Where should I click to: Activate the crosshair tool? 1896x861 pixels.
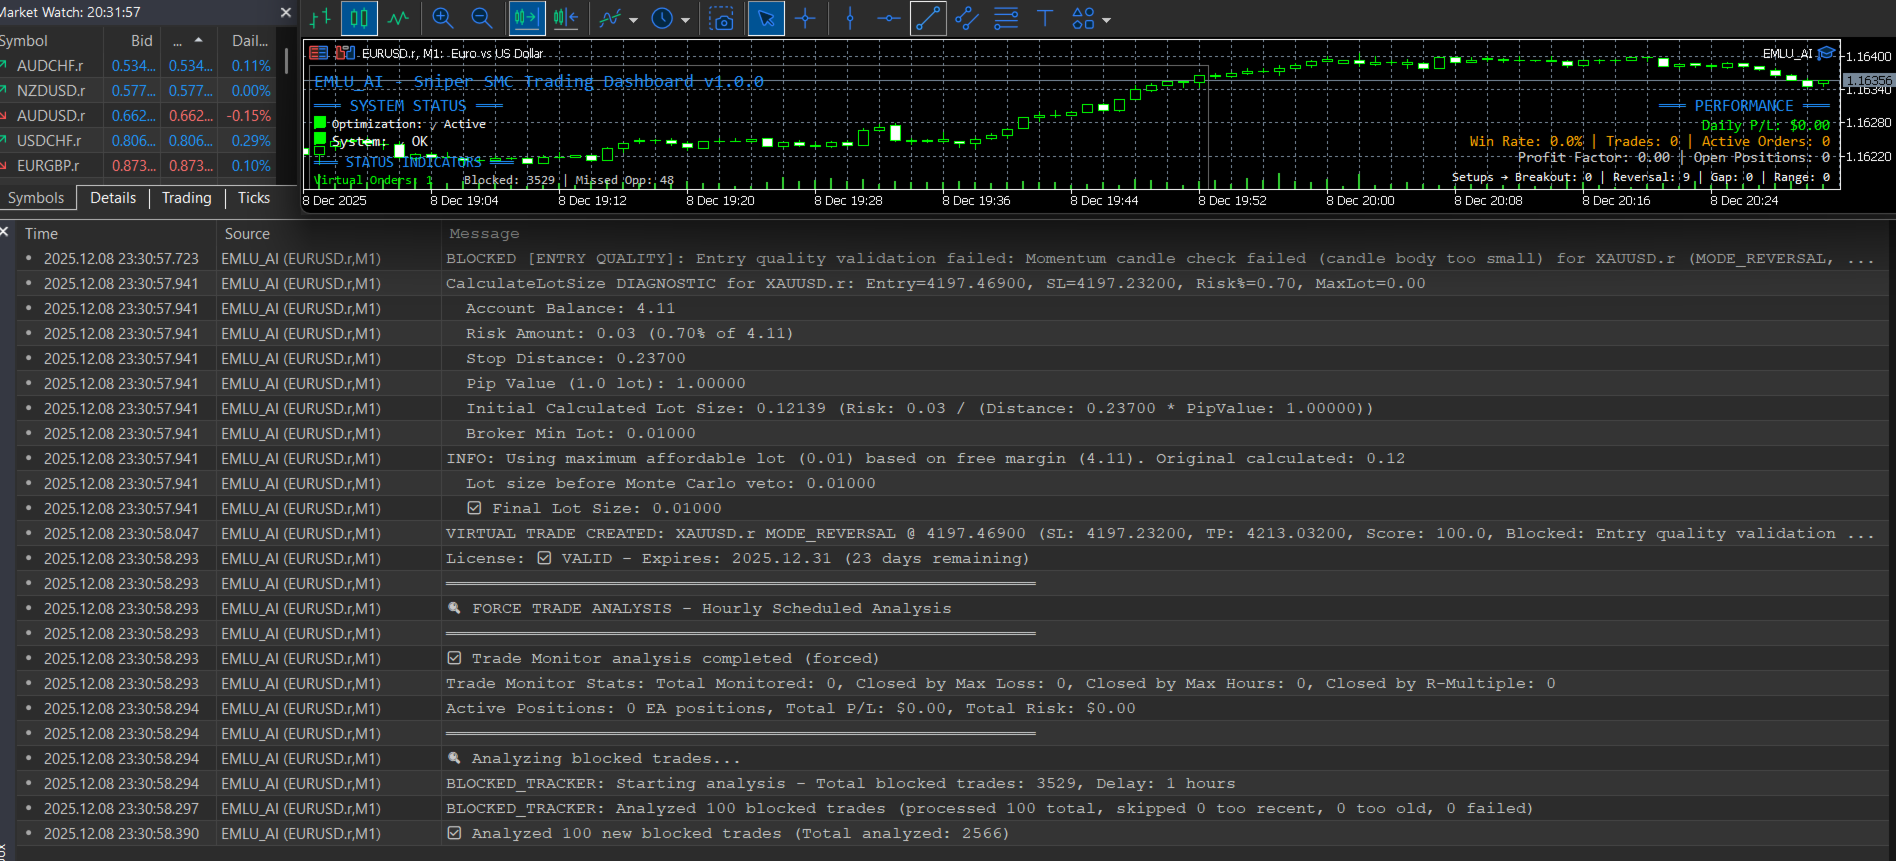(x=805, y=18)
